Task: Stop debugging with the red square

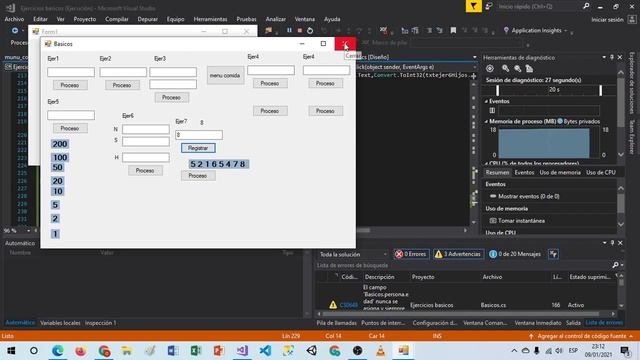Action: [x=300, y=30]
